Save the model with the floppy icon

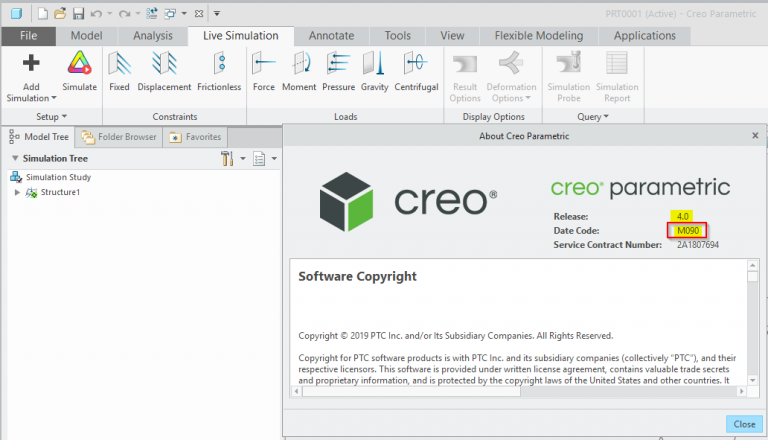pos(78,14)
